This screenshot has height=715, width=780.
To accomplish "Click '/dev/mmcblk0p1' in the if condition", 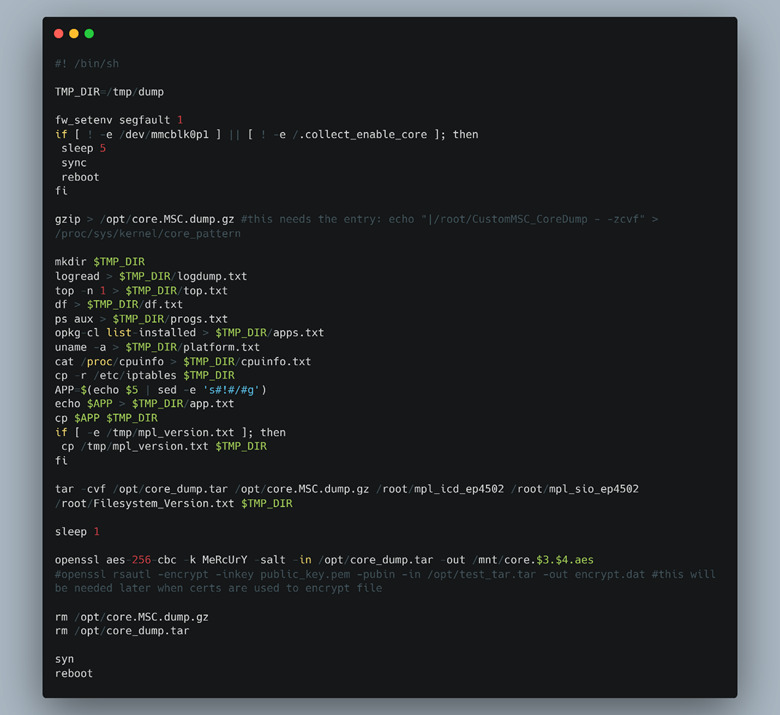I will tap(164, 134).
